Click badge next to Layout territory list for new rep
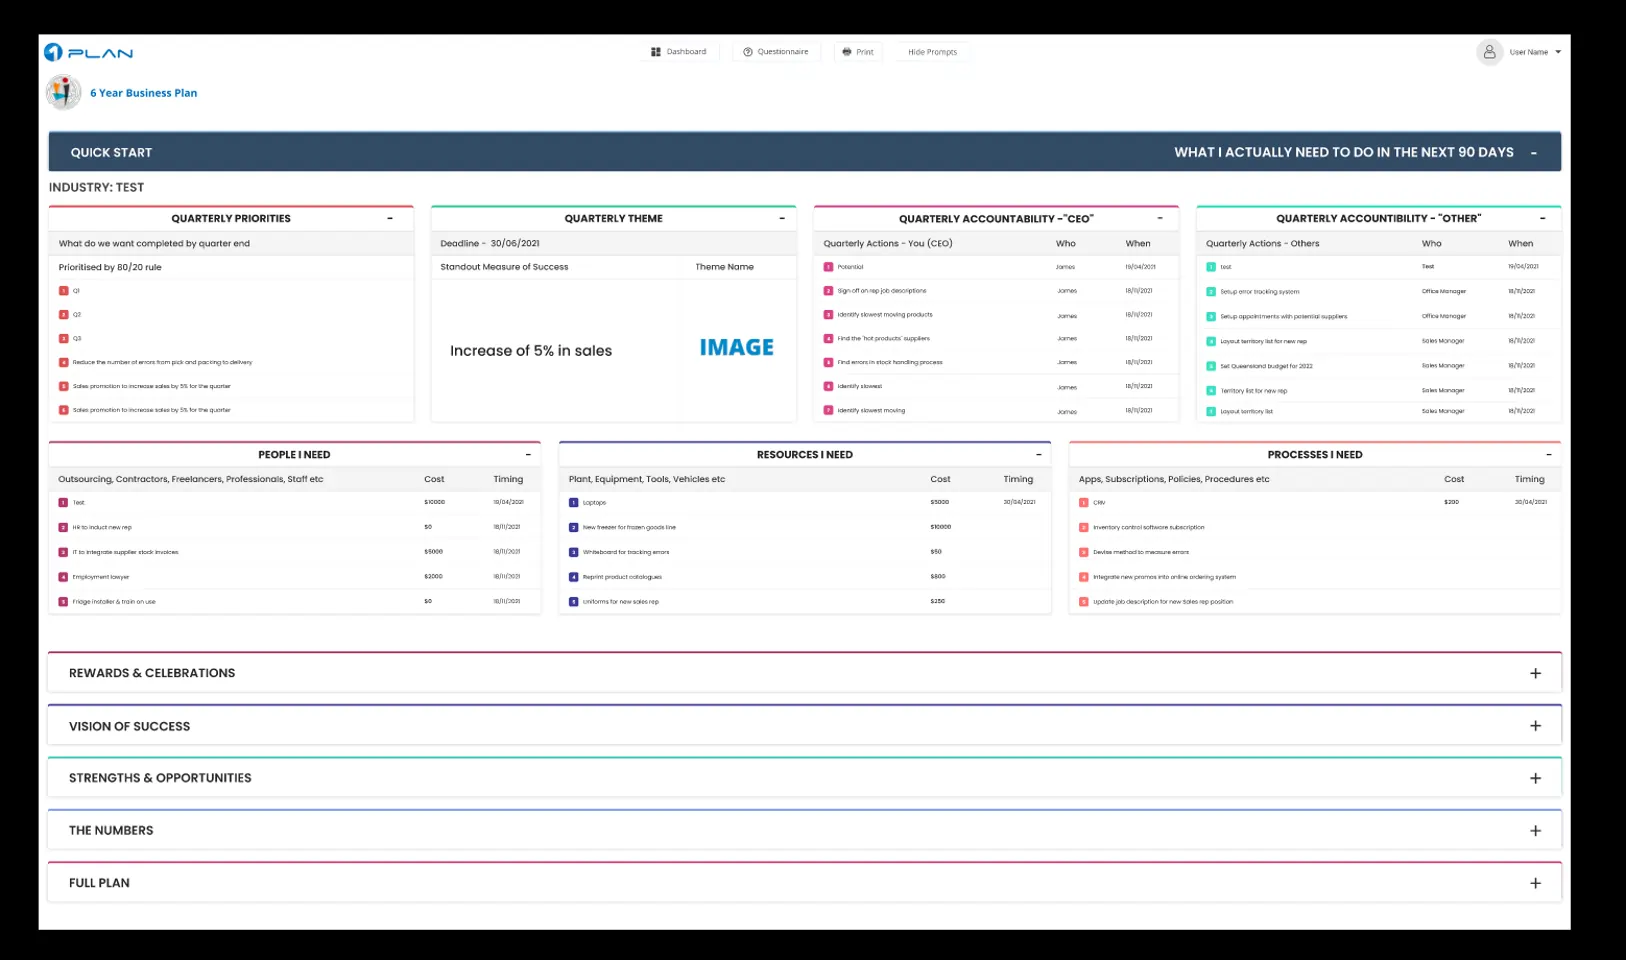The height and width of the screenshot is (960, 1626). click(x=1211, y=341)
